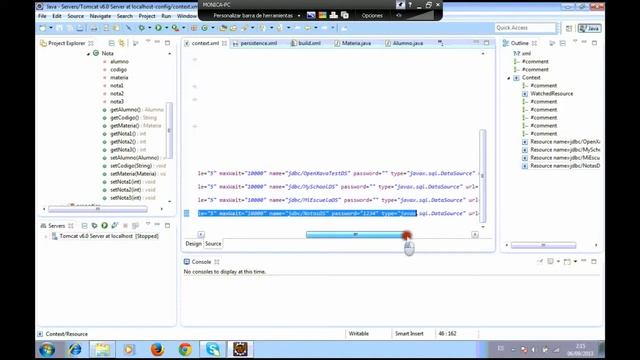Maximize the editor area
Screen dimensions: 640x360
[x=487, y=42]
